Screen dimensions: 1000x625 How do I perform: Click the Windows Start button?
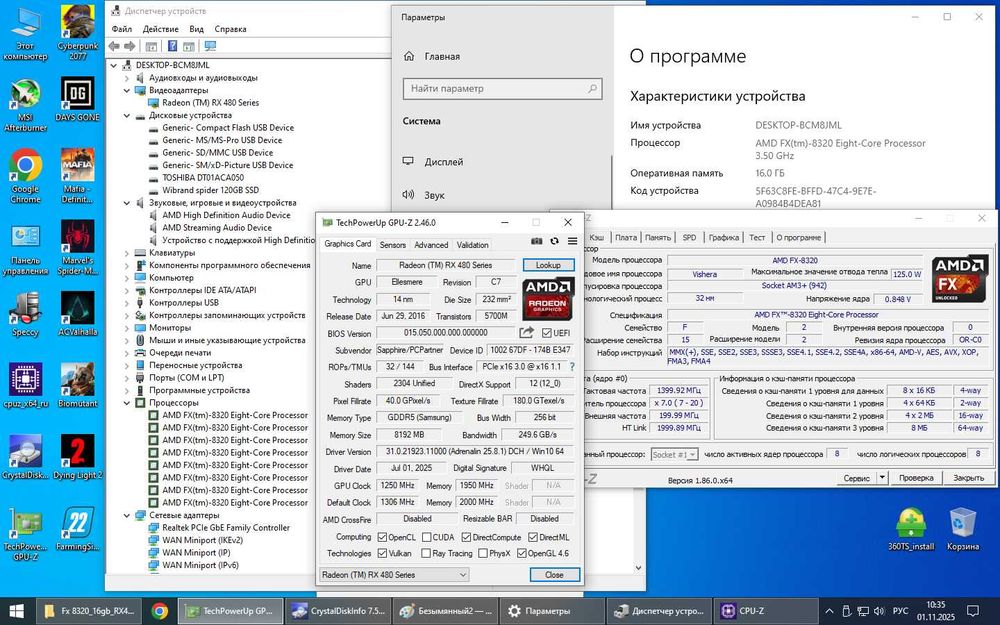coord(16,611)
